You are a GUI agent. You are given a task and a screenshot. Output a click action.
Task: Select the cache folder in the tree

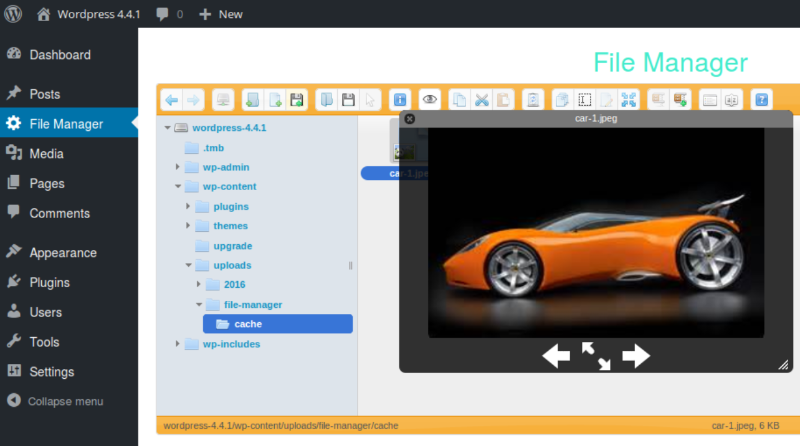[x=247, y=324]
